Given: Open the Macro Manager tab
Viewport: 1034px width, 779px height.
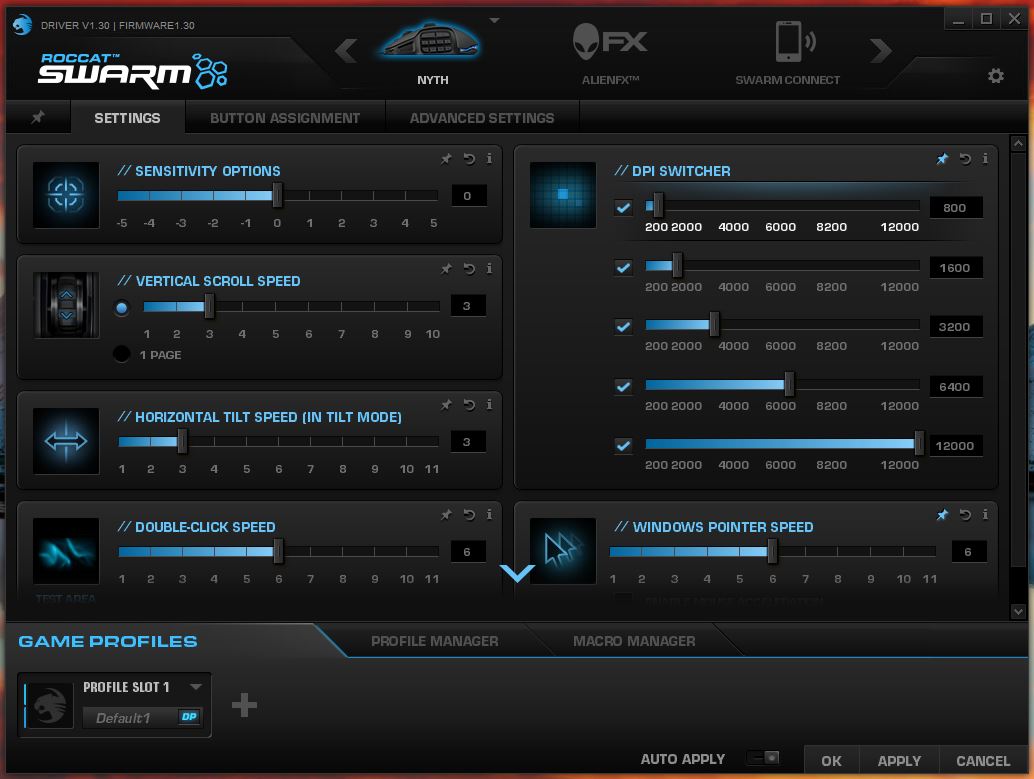Looking at the screenshot, I should pos(634,641).
